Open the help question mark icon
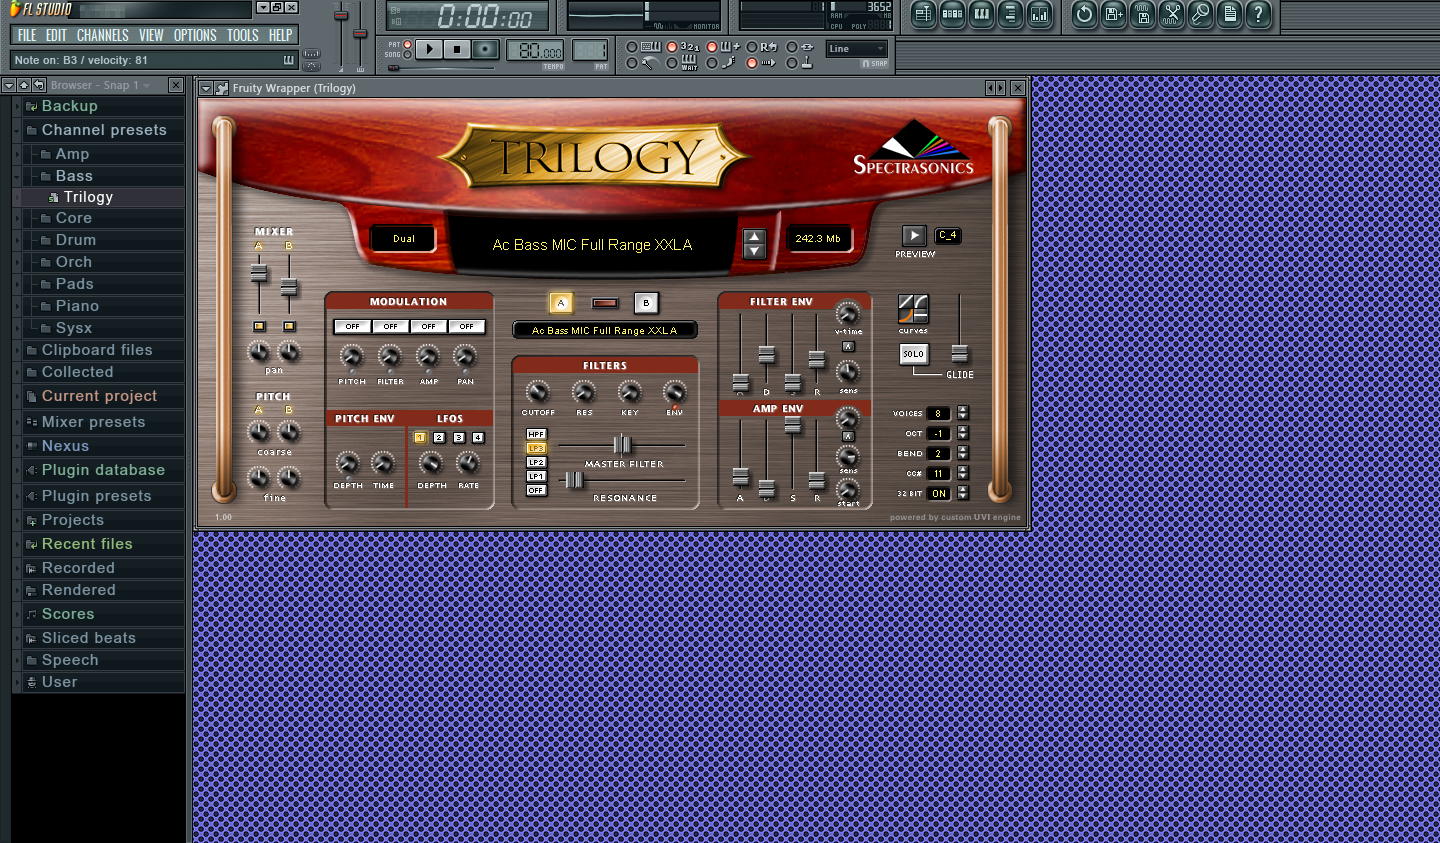Image resolution: width=1440 pixels, height=843 pixels. tap(1259, 15)
